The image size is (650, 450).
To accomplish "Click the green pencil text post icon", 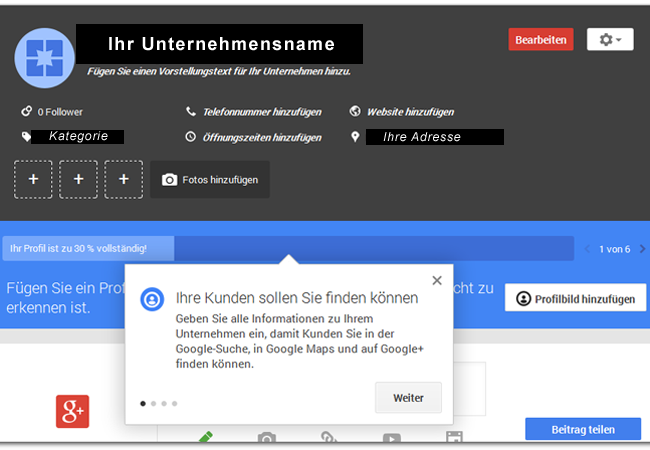I will pos(206,437).
